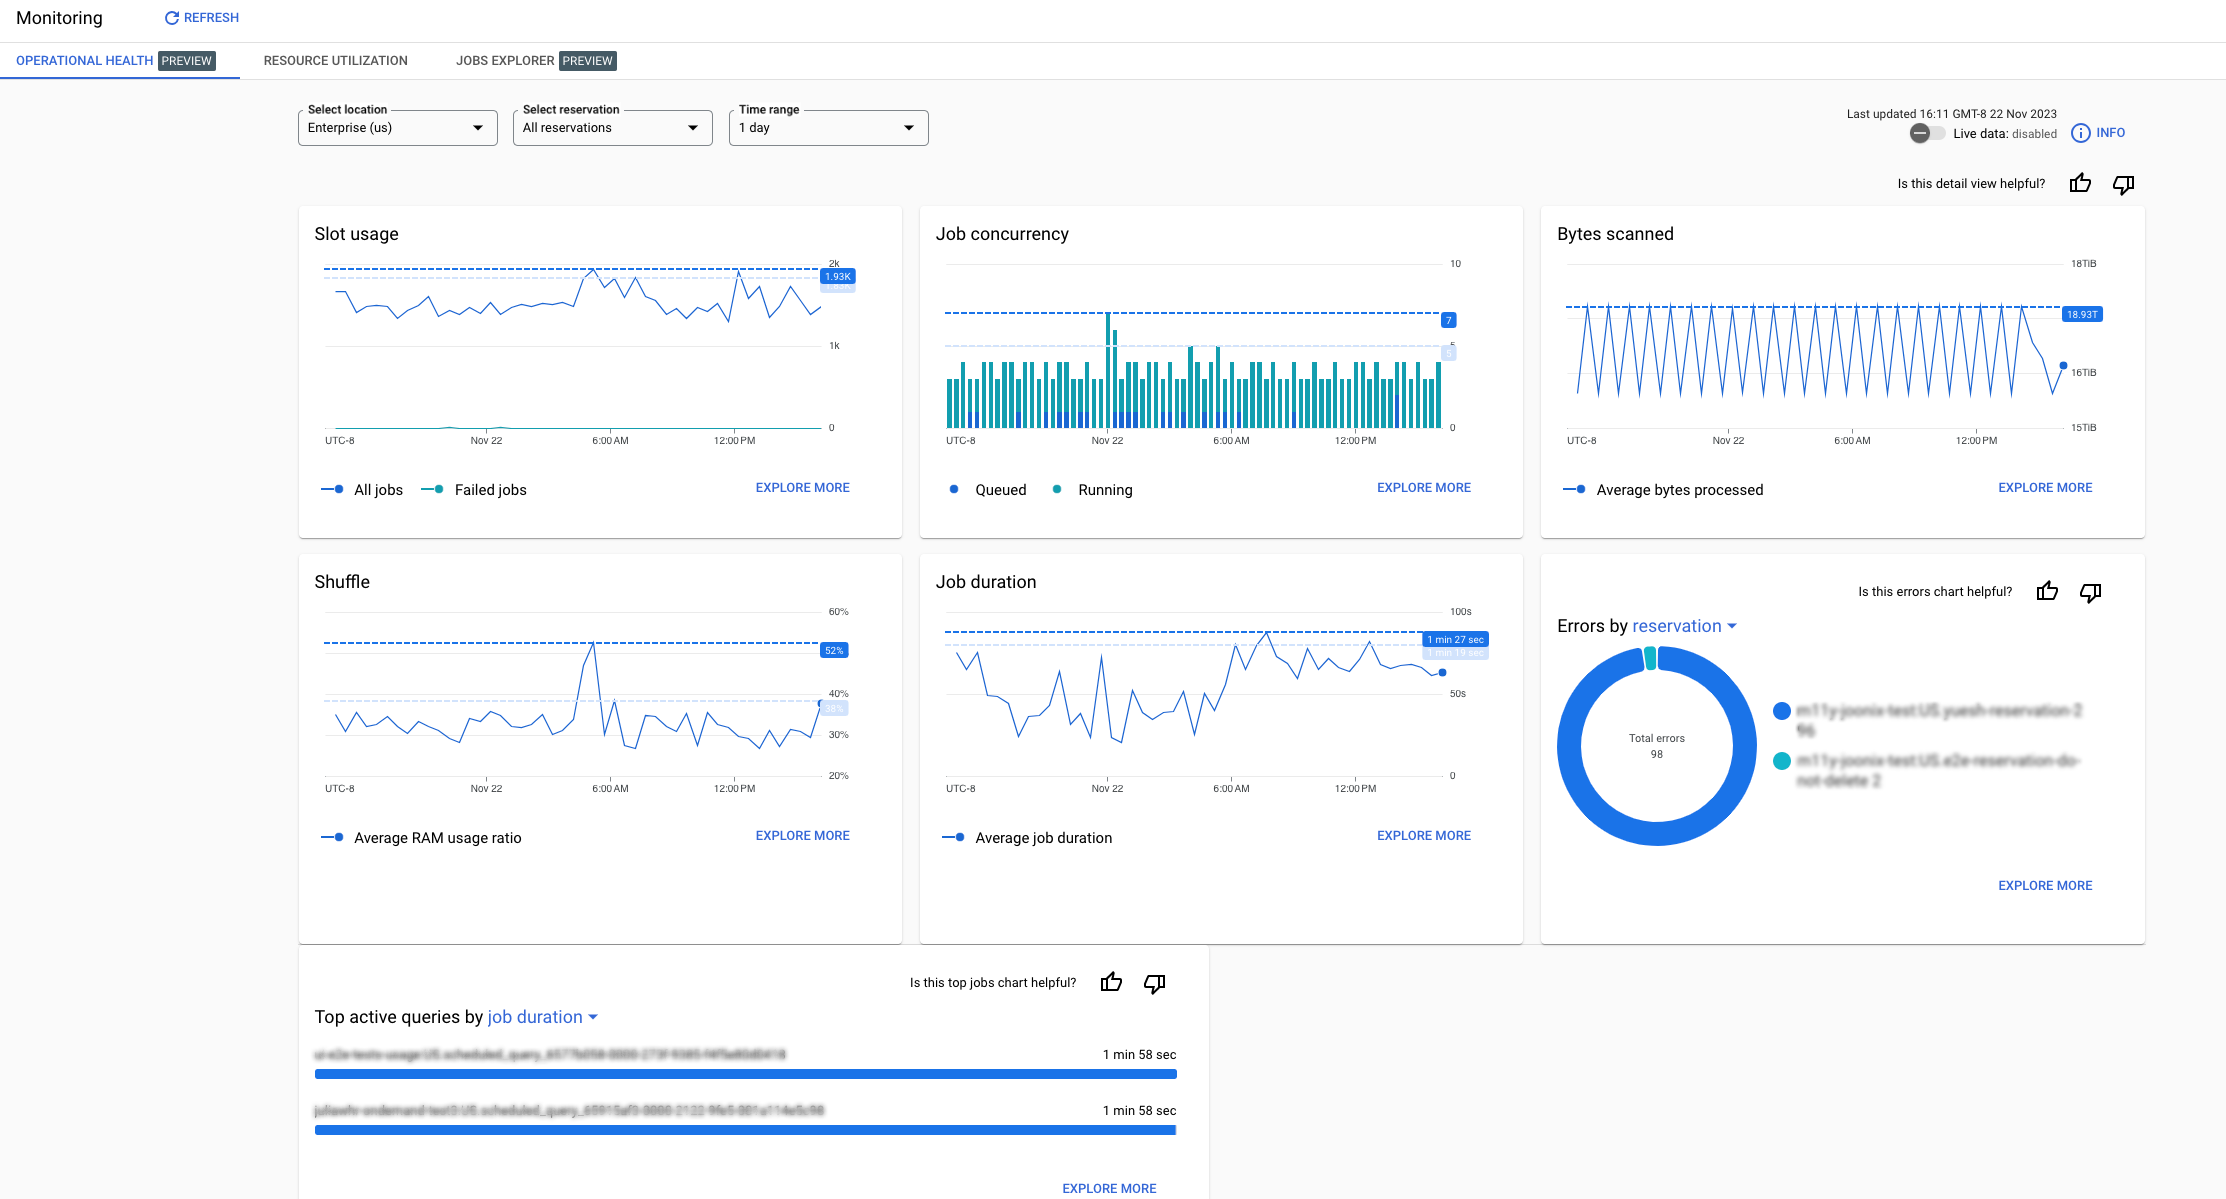Image resolution: width=2226 pixels, height=1199 pixels.
Task: Click the thumbs up icon for top jobs chart
Action: [1110, 982]
